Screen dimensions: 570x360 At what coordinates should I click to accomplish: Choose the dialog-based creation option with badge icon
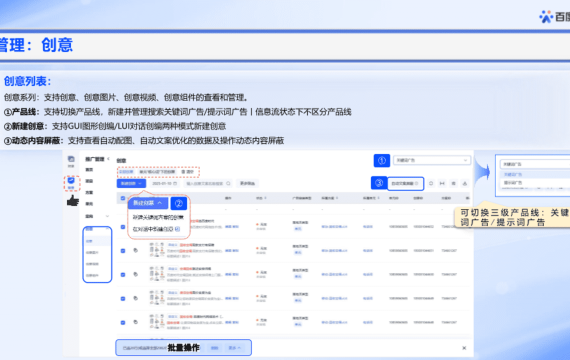coord(157,229)
